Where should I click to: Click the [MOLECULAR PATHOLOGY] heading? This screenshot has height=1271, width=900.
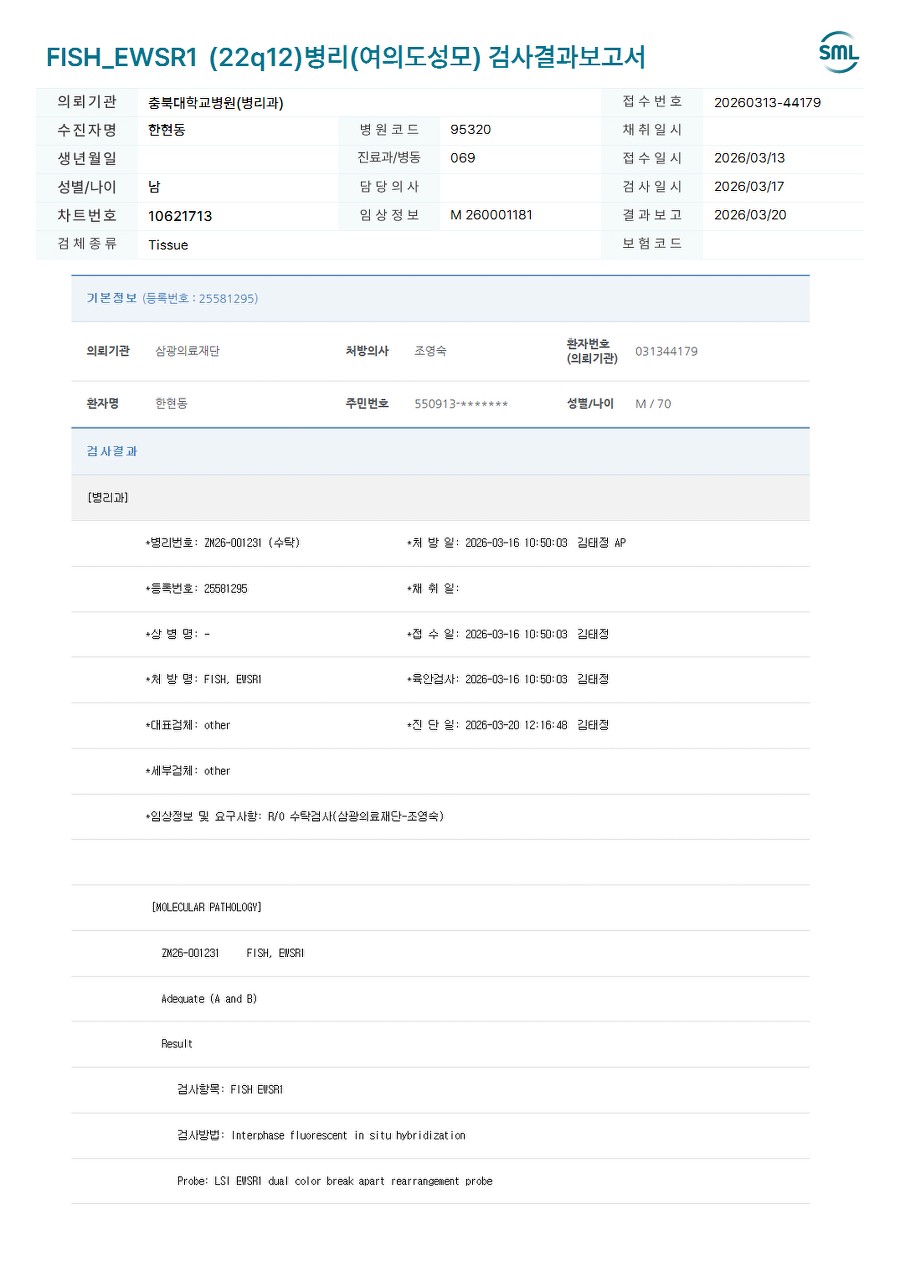point(206,907)
